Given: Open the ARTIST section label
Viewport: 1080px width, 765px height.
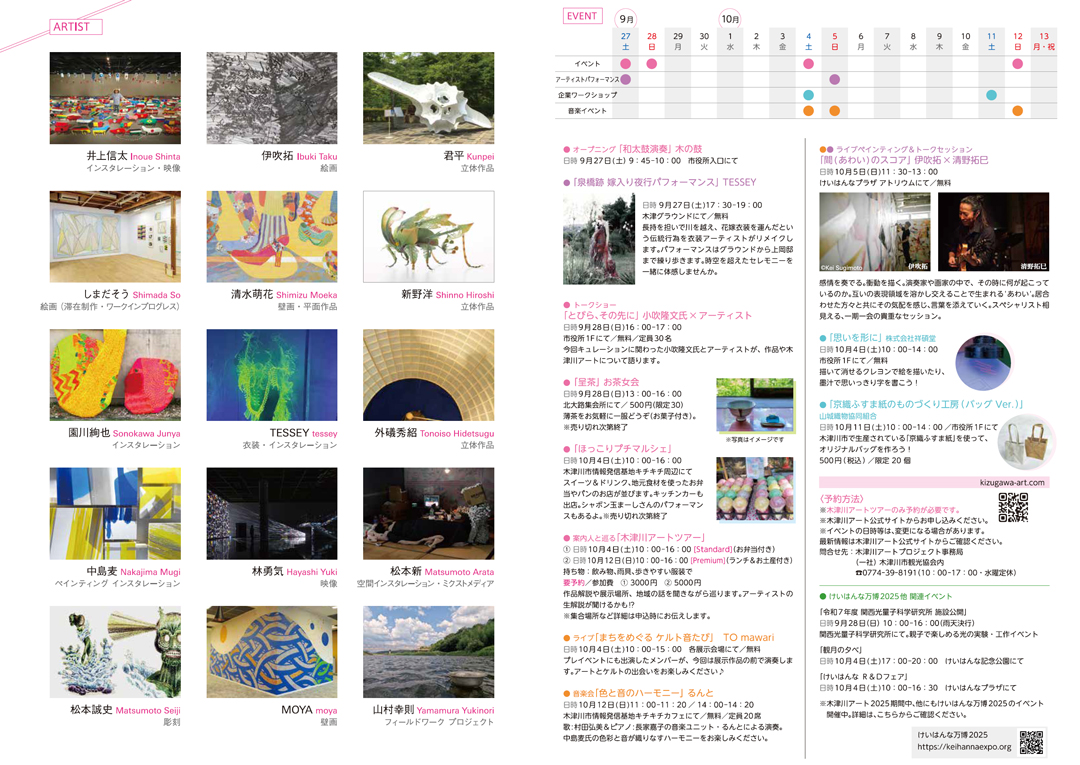Looking at the screenshot, I should (x=76, y=27).
